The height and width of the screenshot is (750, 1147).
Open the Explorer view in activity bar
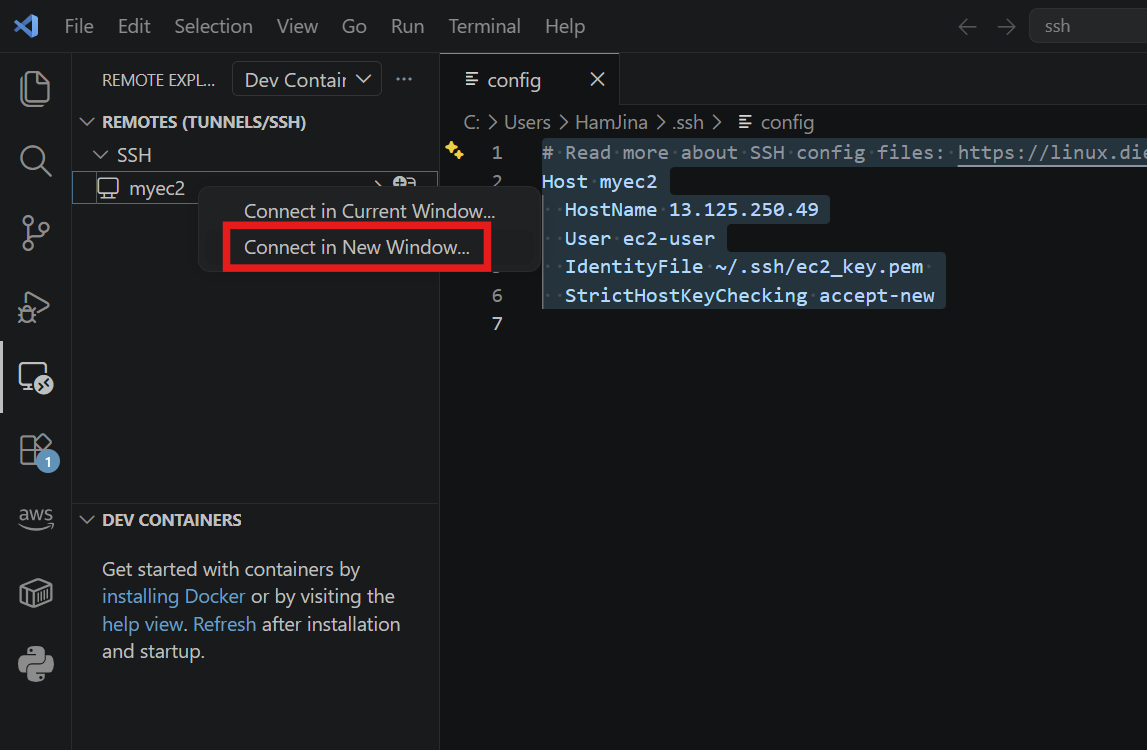coord(35,89)
